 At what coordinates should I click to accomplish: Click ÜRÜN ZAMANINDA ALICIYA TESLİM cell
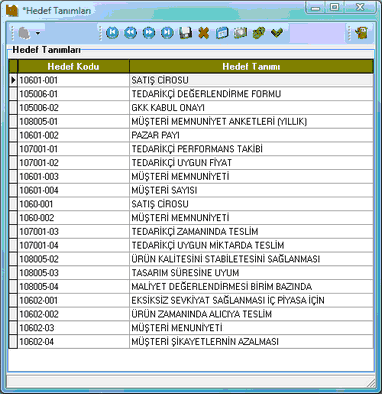click(x=251, y=314)
